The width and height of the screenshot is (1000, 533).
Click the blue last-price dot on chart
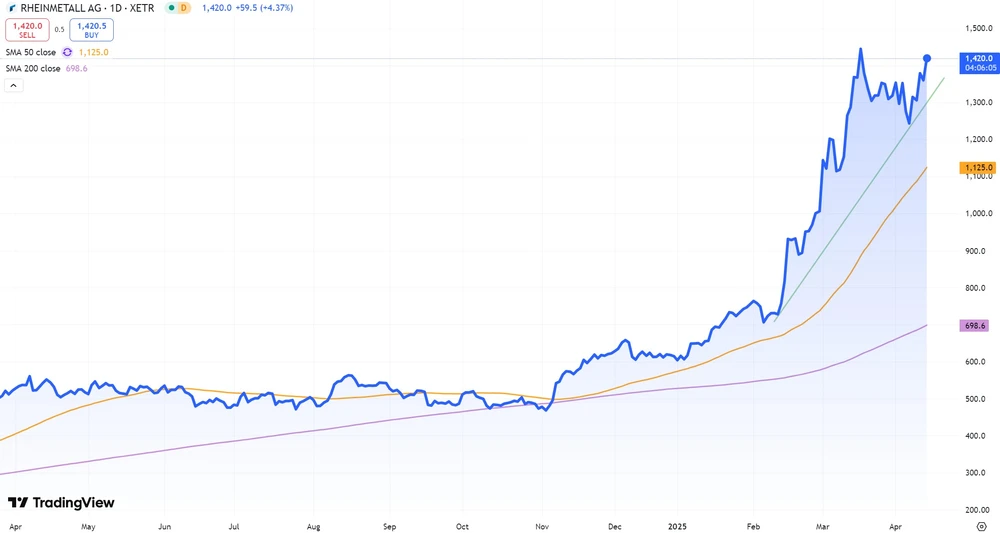point(927,59)
